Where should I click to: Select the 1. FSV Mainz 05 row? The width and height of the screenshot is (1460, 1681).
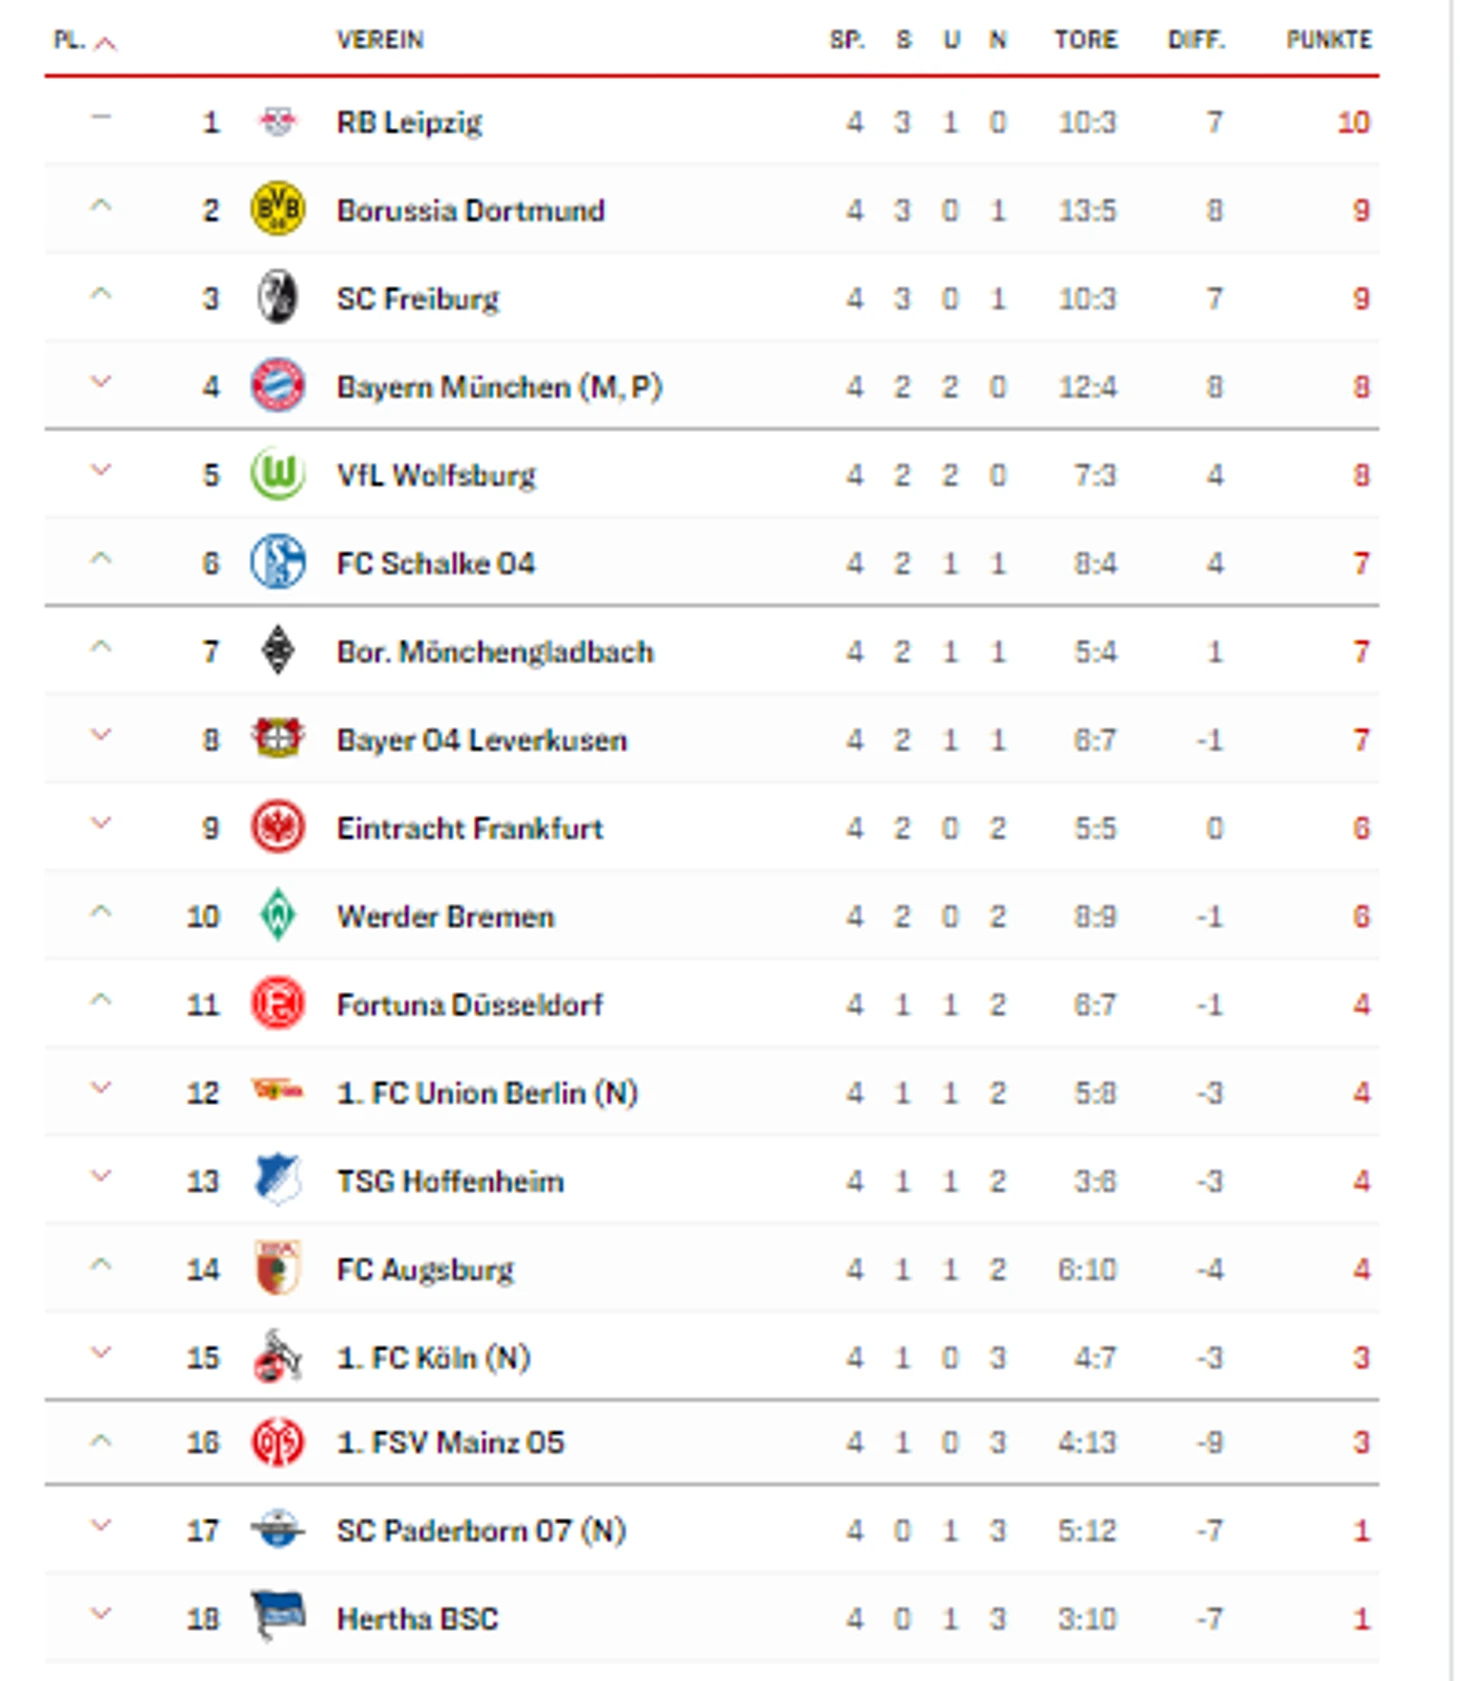712,1442
